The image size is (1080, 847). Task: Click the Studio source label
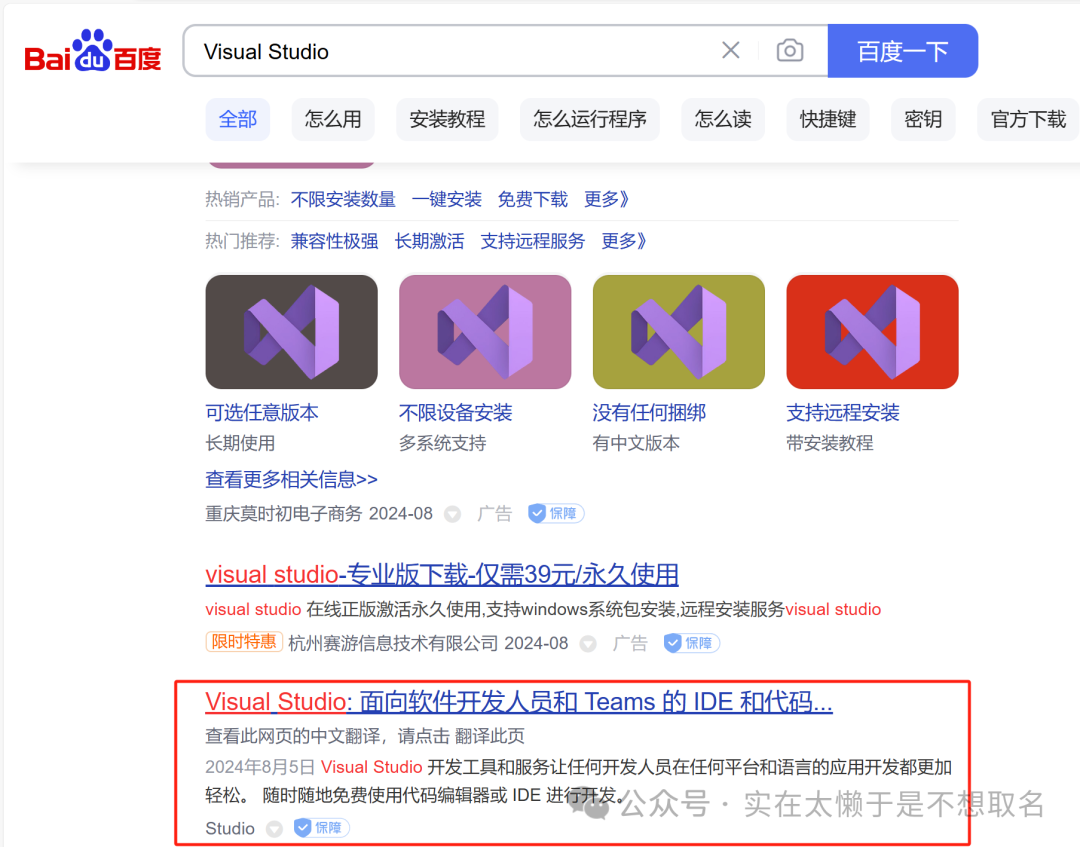230,828
